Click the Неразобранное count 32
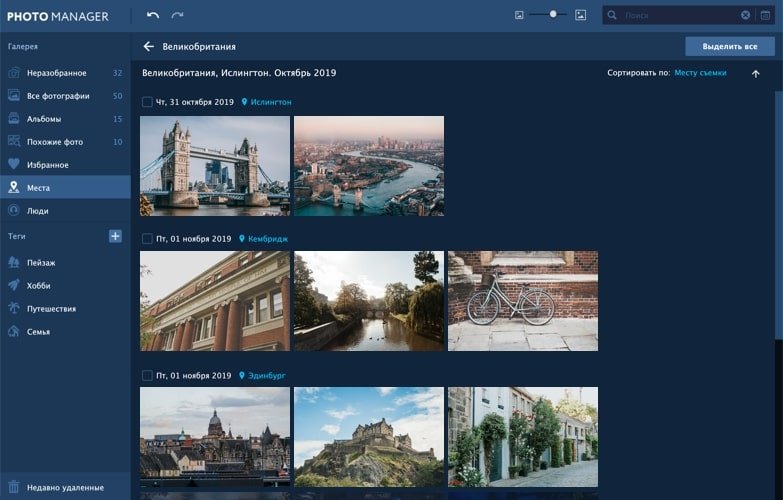The height and width of the screenshot is (500, 783). coord(117,73)
